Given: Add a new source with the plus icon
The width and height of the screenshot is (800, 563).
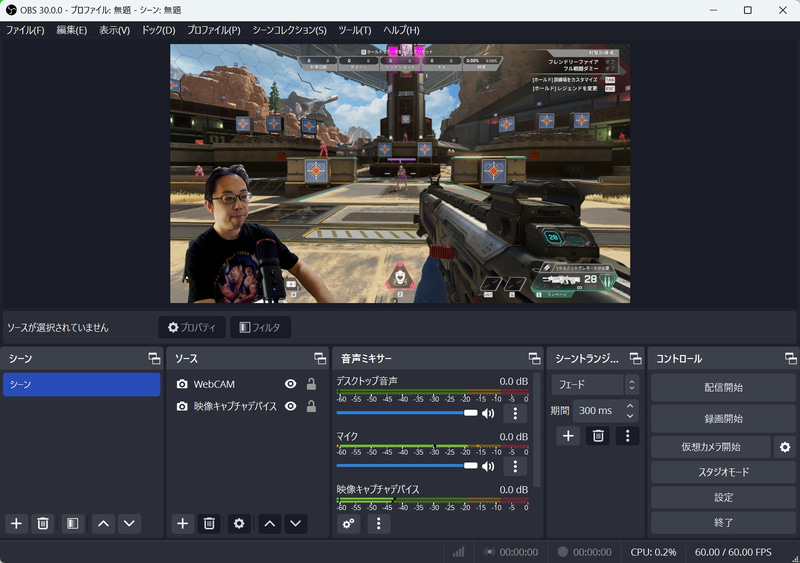Looking at the screenshot, I should click(183, 523).
